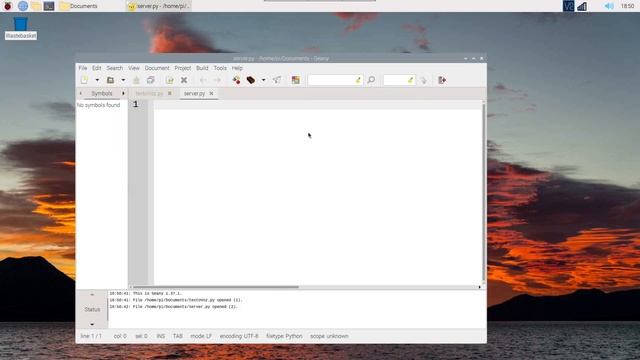The height and width of the screenshot is (360, 640).
Task: Open the File menu
Action: (x=83, y=68)
